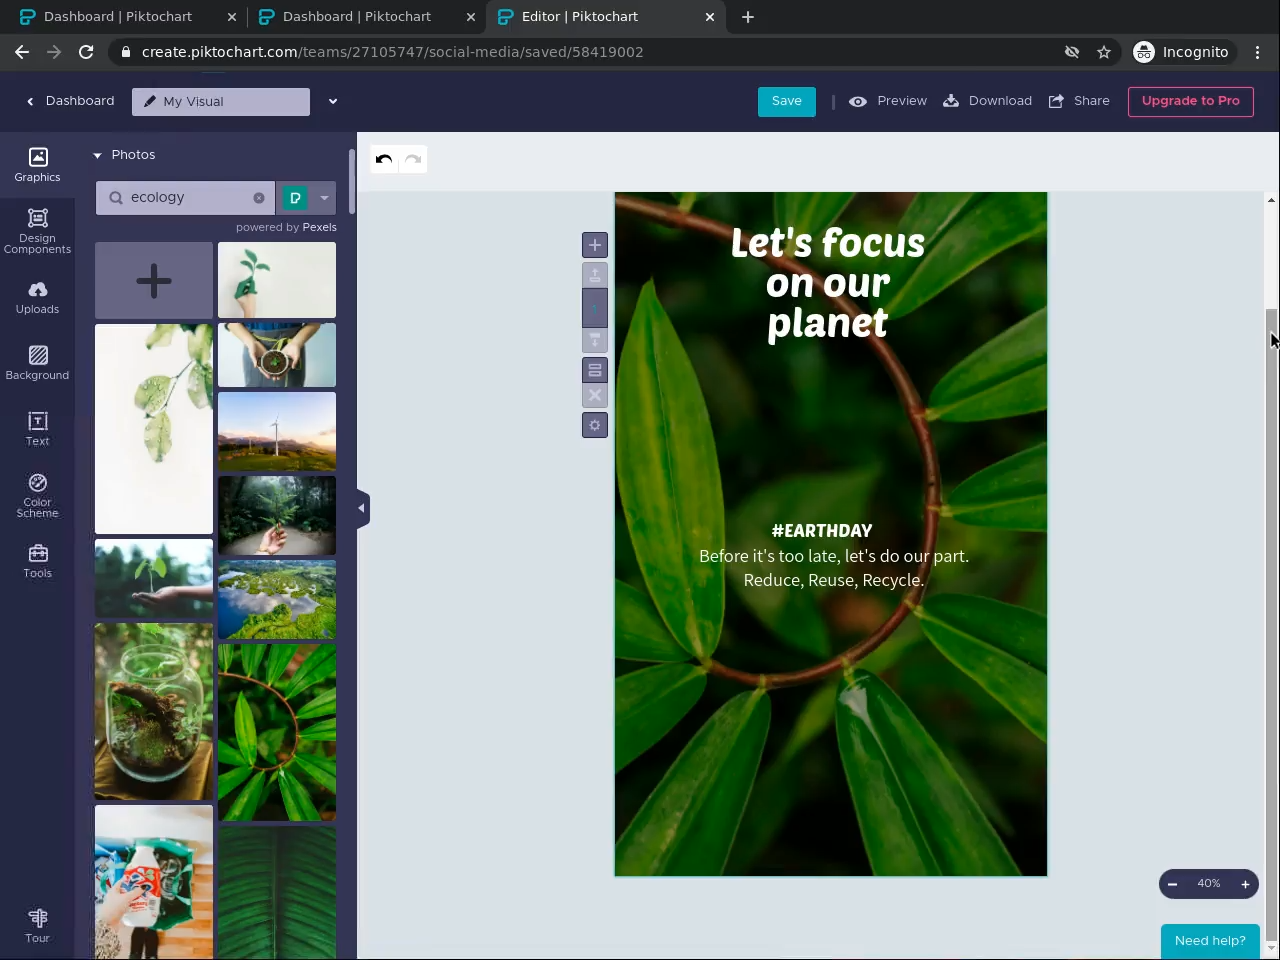Open Design Components panel
Screen dimensions: 1280x960
pyautogui.click(x=37, y=231)
